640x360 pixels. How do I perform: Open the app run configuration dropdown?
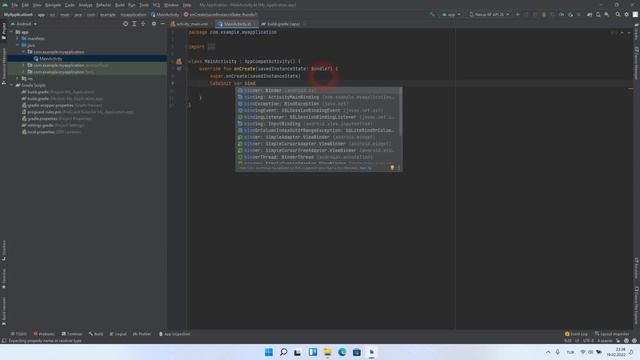tap(451, 15)
